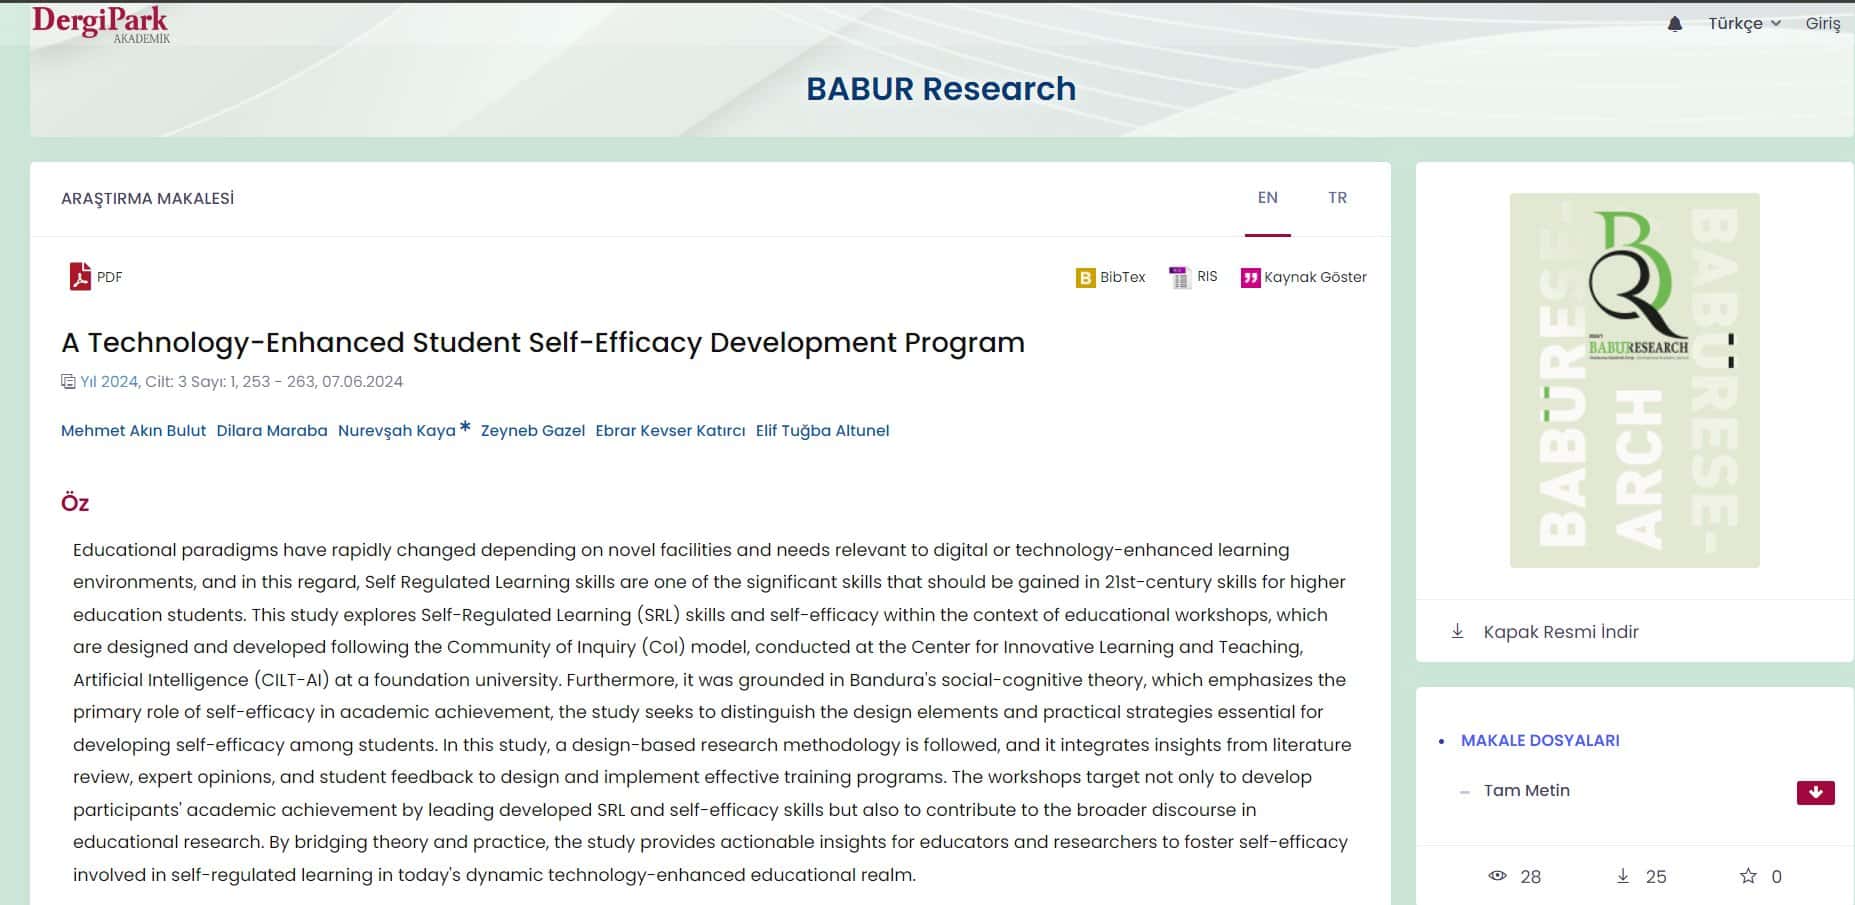Click the Tam Metin file entry

click(1526, 791)
